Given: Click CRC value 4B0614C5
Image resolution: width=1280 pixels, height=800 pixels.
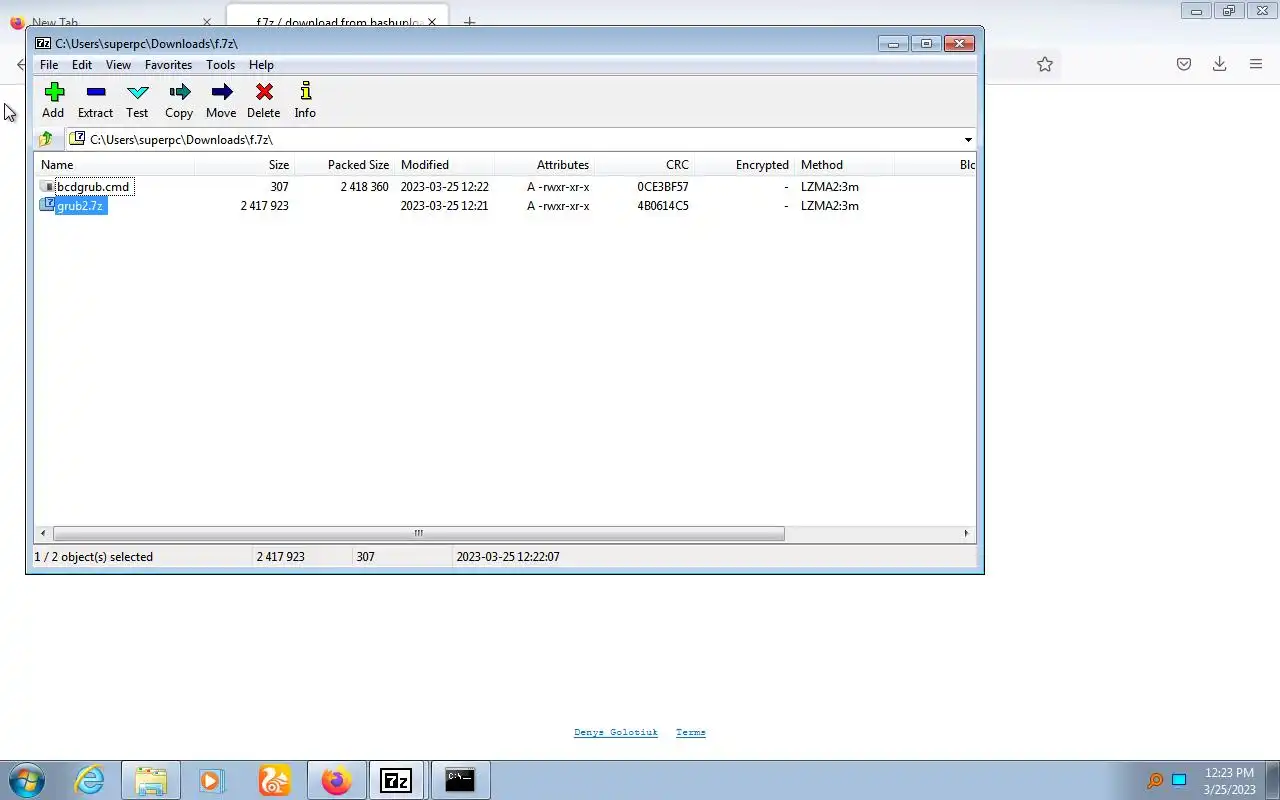Looking at the screenshot, I should 663,206.
